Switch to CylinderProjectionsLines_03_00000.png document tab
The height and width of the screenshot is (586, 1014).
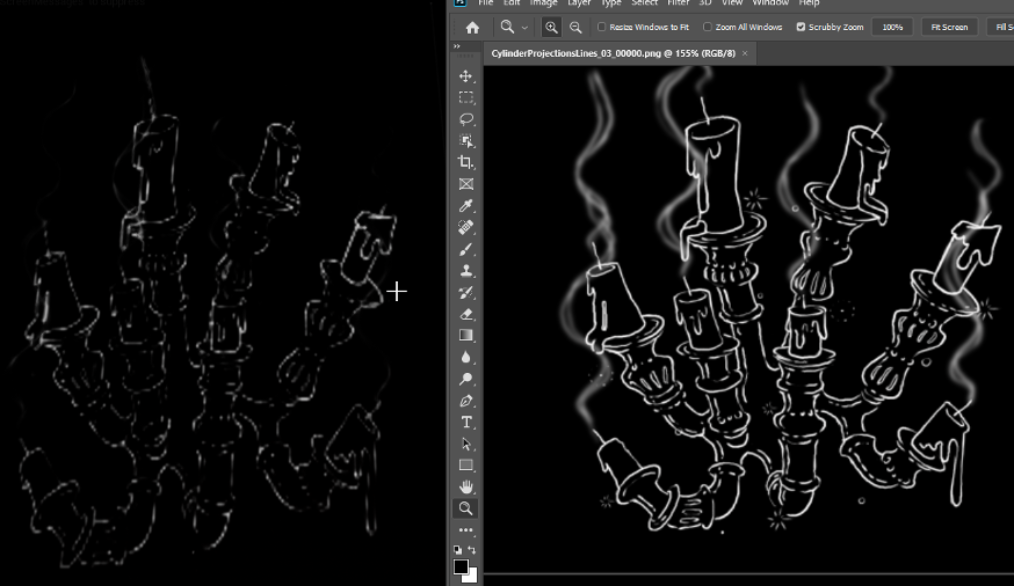[613, 54]
